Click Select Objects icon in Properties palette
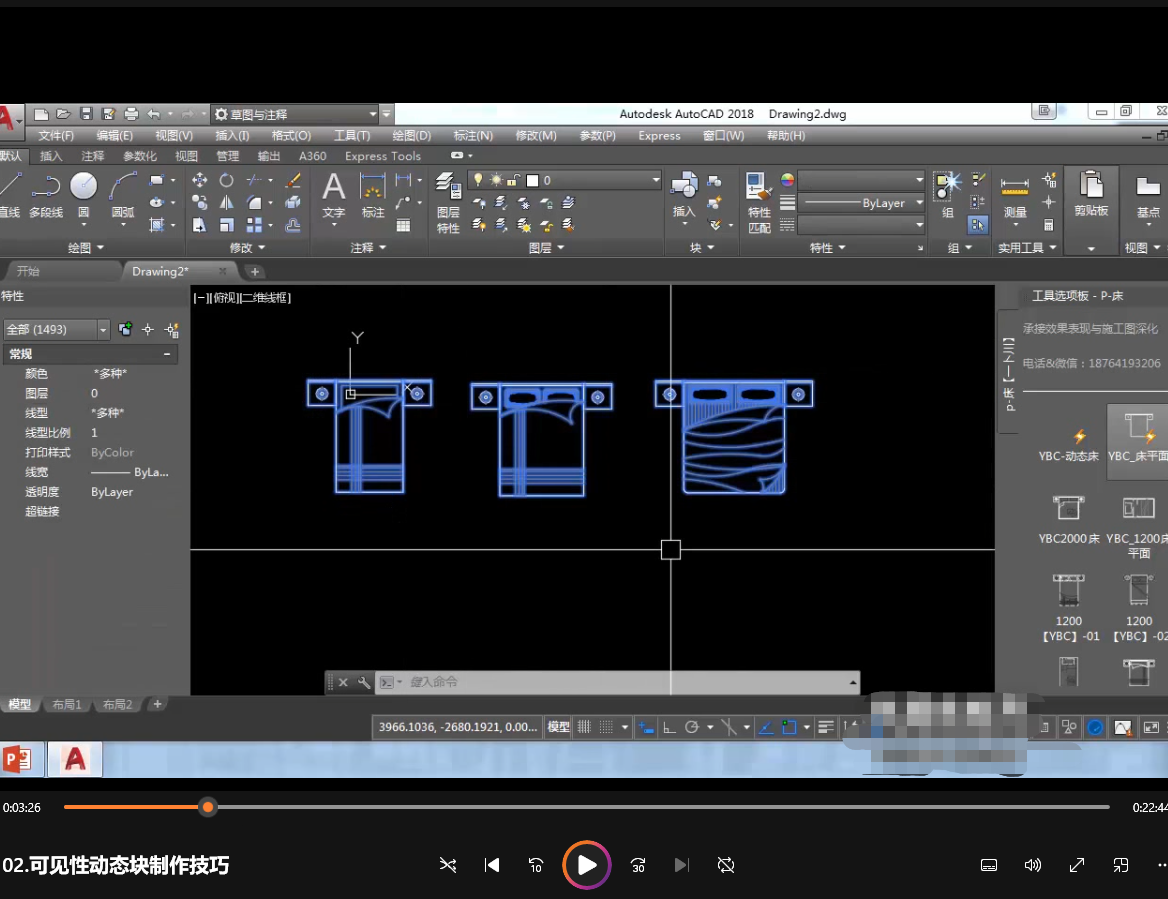Viewport: 1168px width, 899px height. tap(148, 329)
